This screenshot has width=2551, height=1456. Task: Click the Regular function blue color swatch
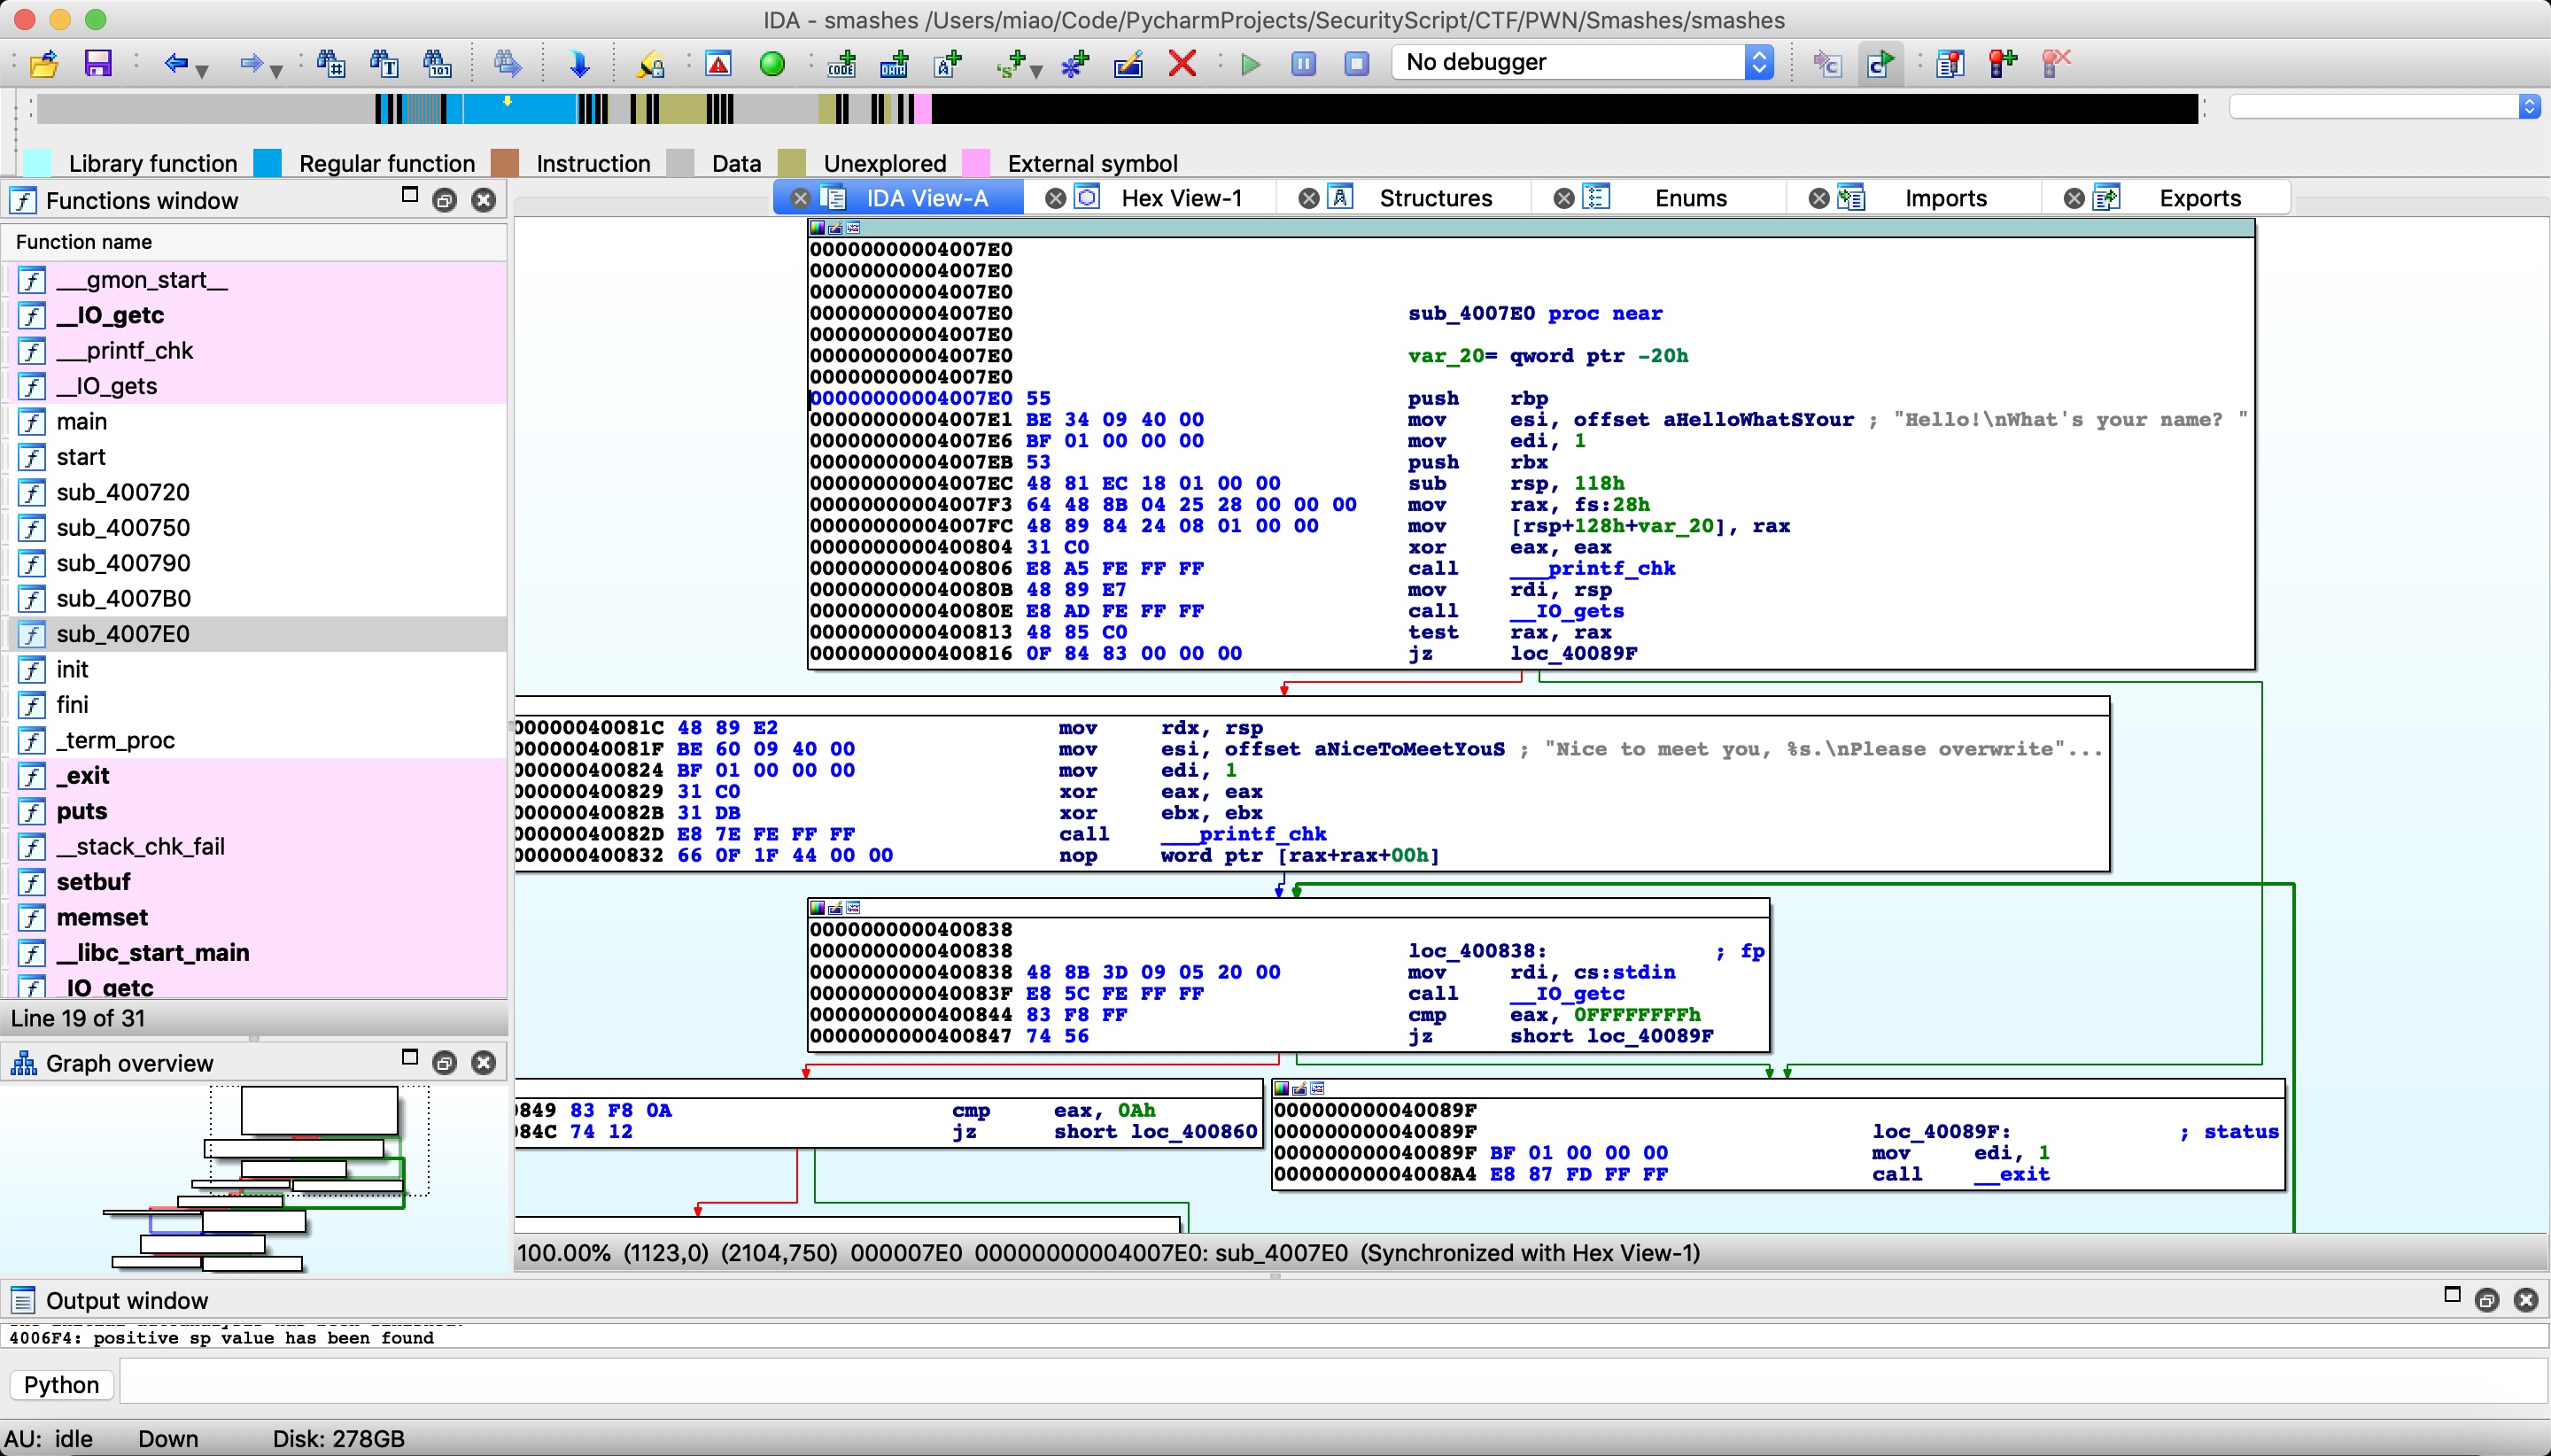[x=267, y=163]
